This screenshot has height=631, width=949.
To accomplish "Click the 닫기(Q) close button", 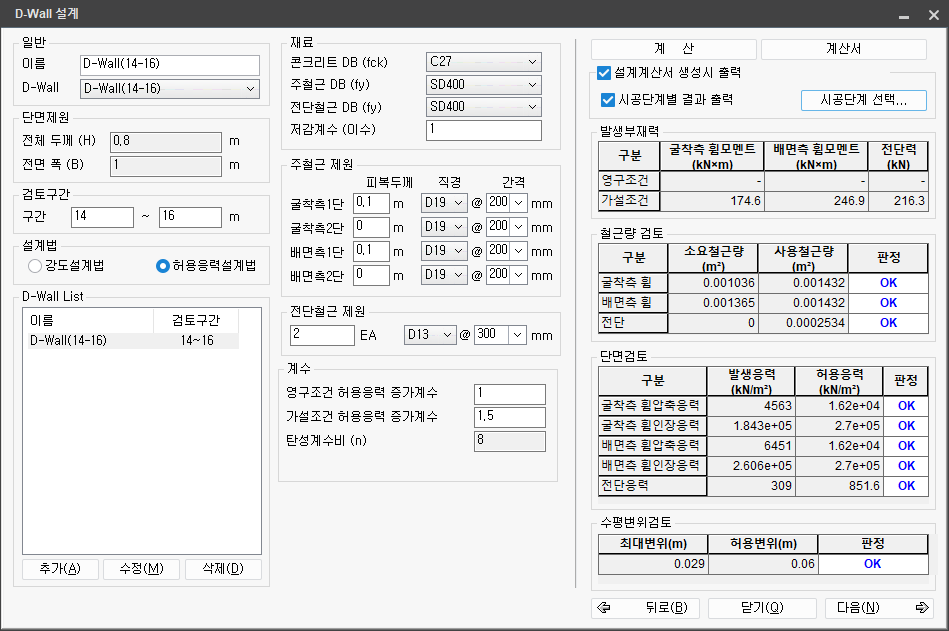I will 762,608.
